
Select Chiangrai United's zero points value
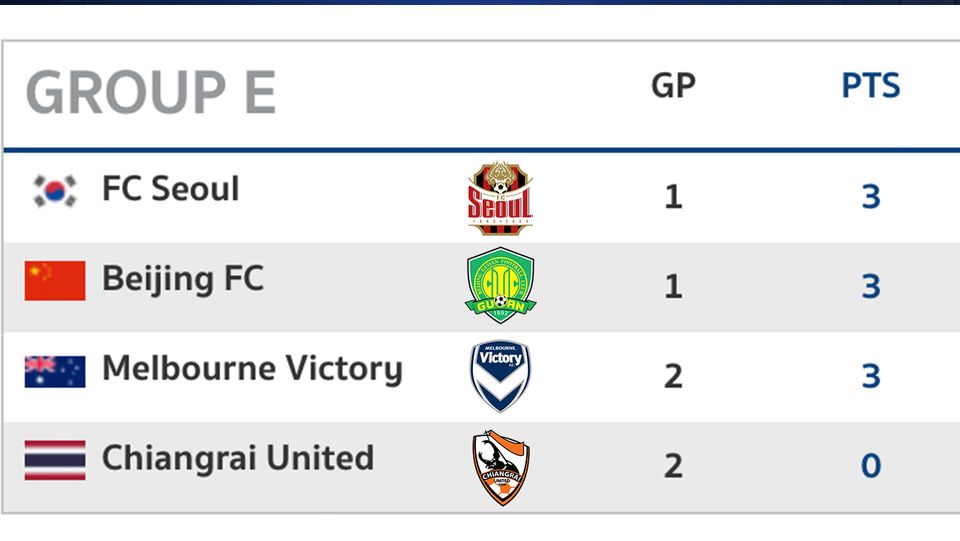(x=871, y=466)
